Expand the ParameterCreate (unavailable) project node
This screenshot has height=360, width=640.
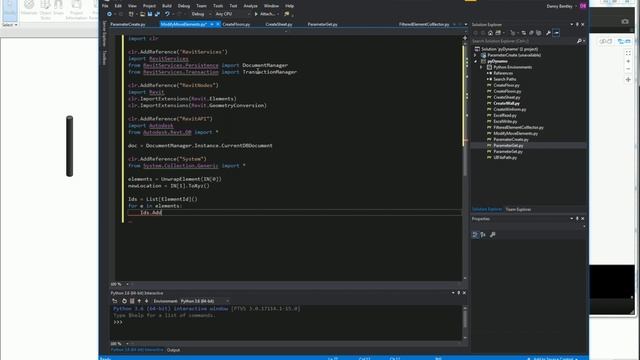(476, 55)
